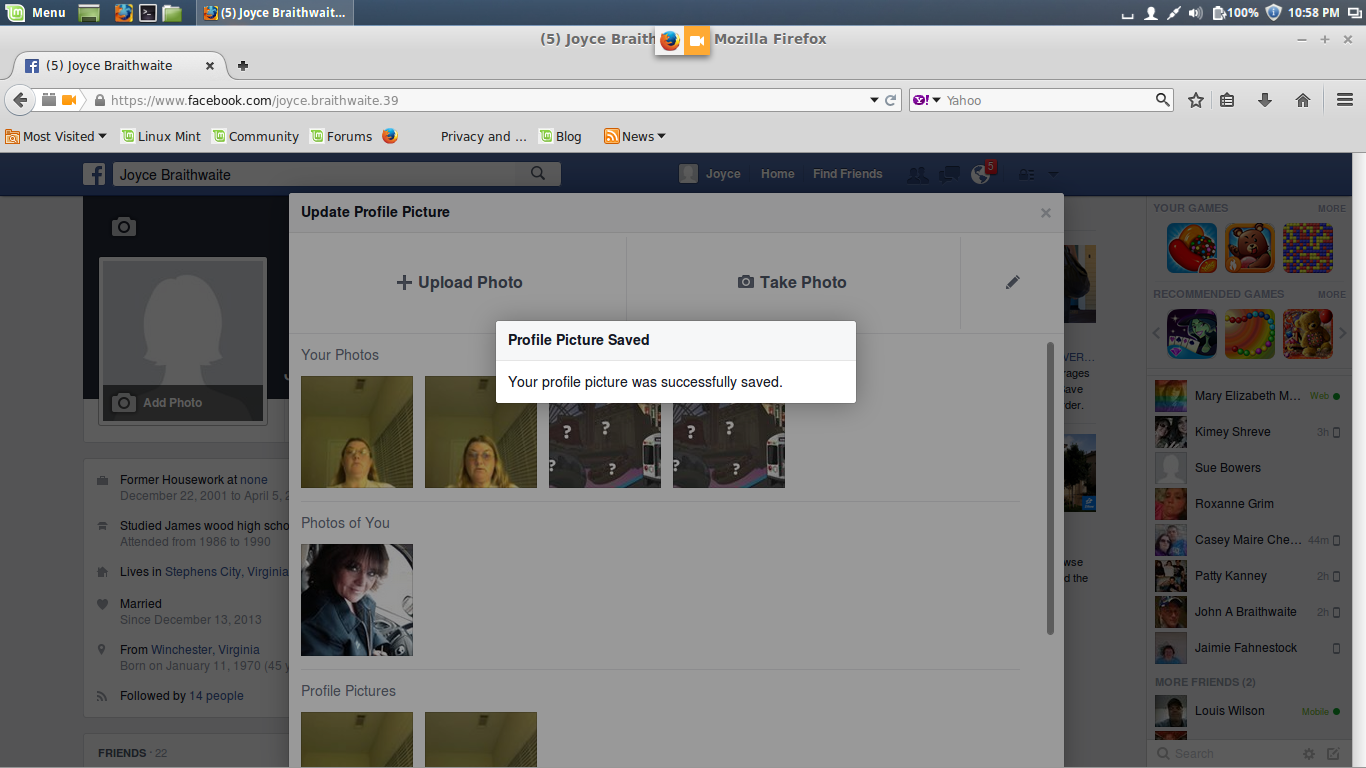Open the Privacy and ... bookmark
This screenshot has width=1366, height=768.
tap(484, 136)
